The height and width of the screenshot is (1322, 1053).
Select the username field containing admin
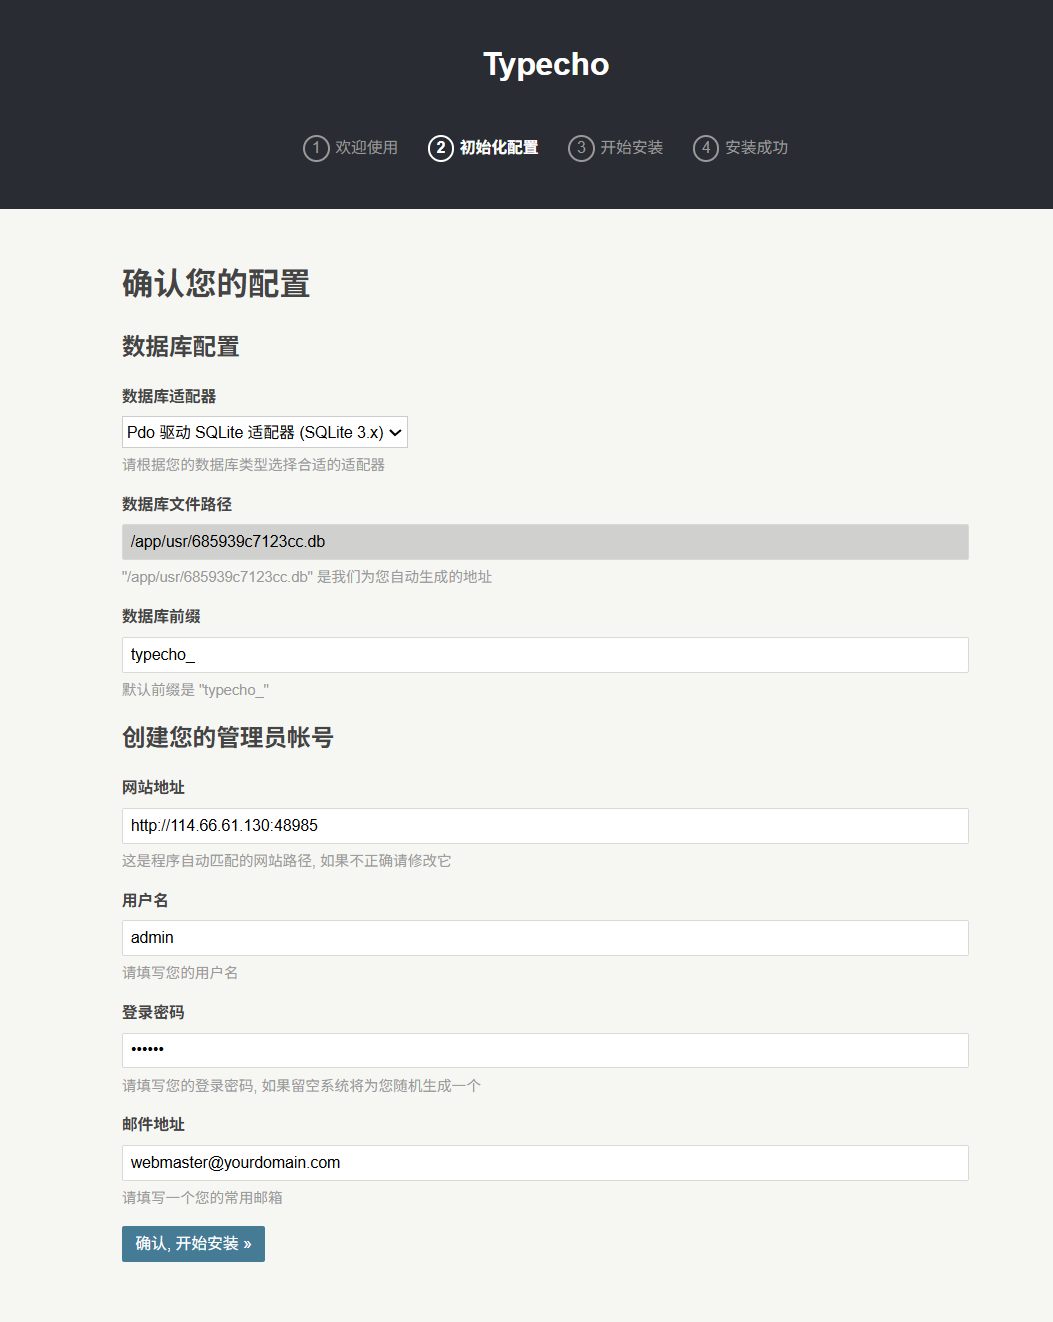[x=545, y=938]
